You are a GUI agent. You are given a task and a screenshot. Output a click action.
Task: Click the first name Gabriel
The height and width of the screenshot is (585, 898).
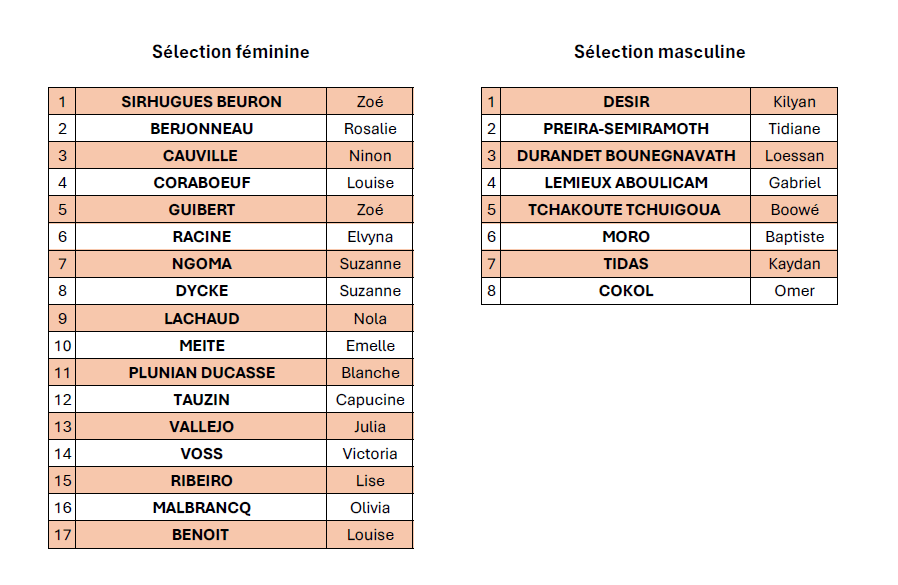point(794,182)
